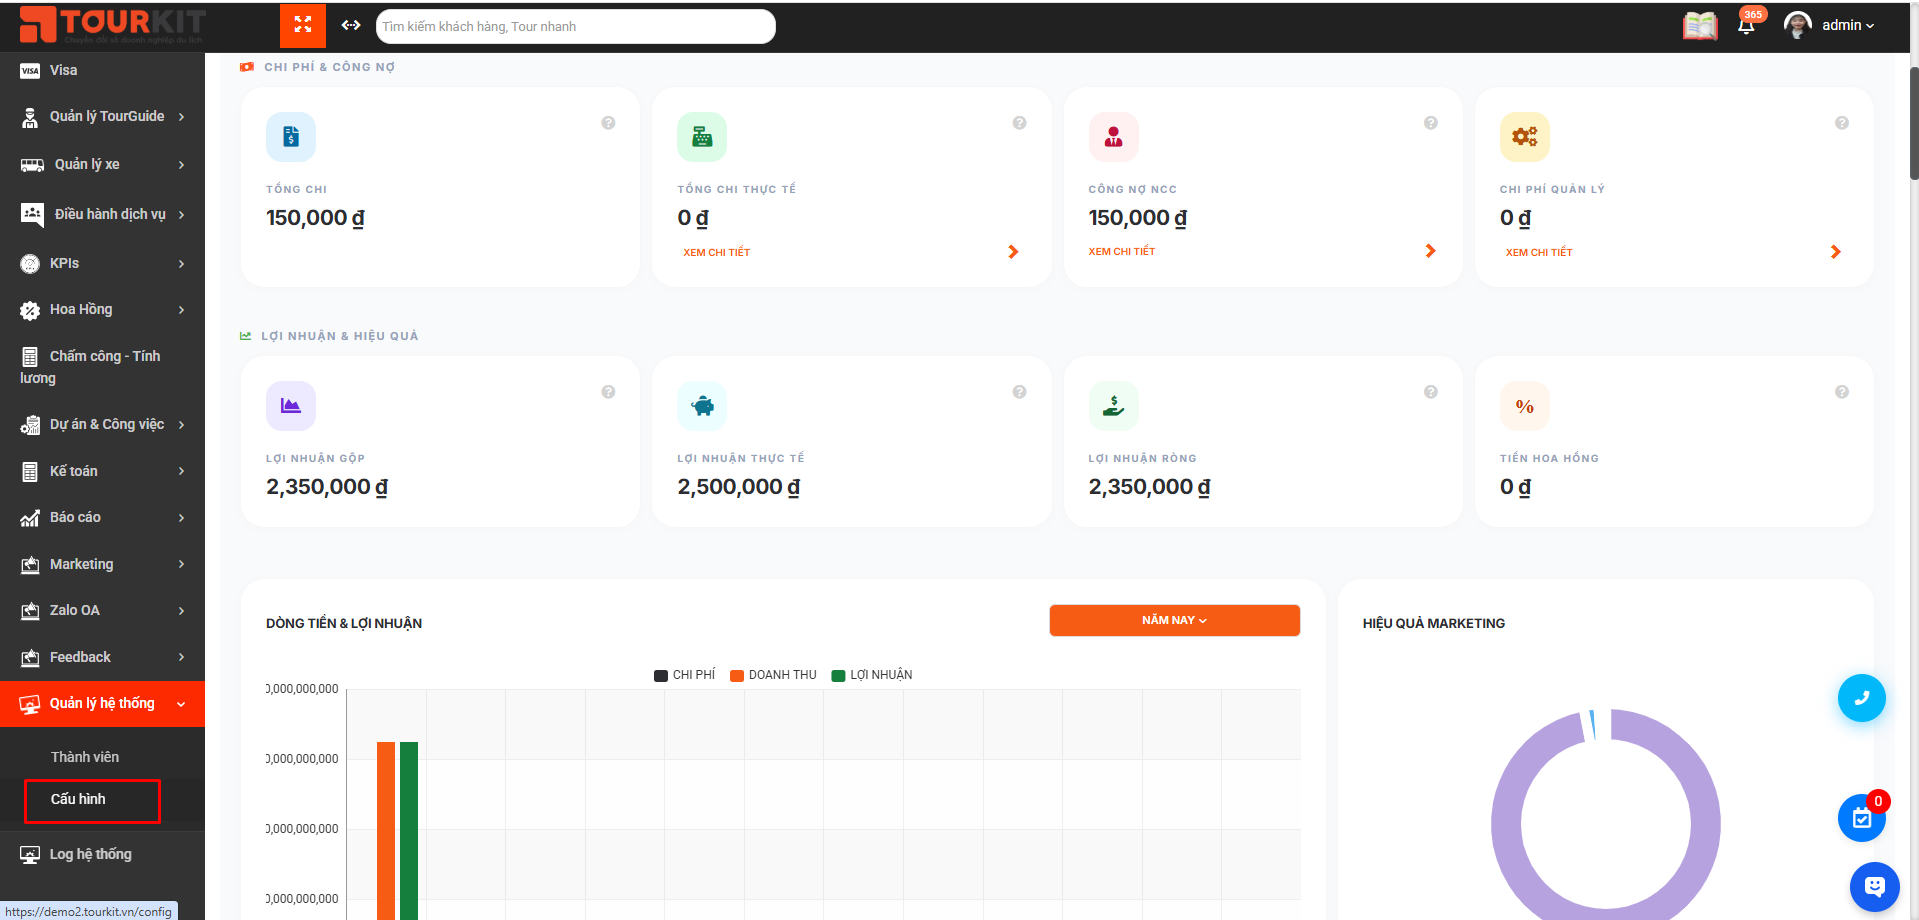
Task: Open the chat support floating icon
Action: [x=1874, y=886]
